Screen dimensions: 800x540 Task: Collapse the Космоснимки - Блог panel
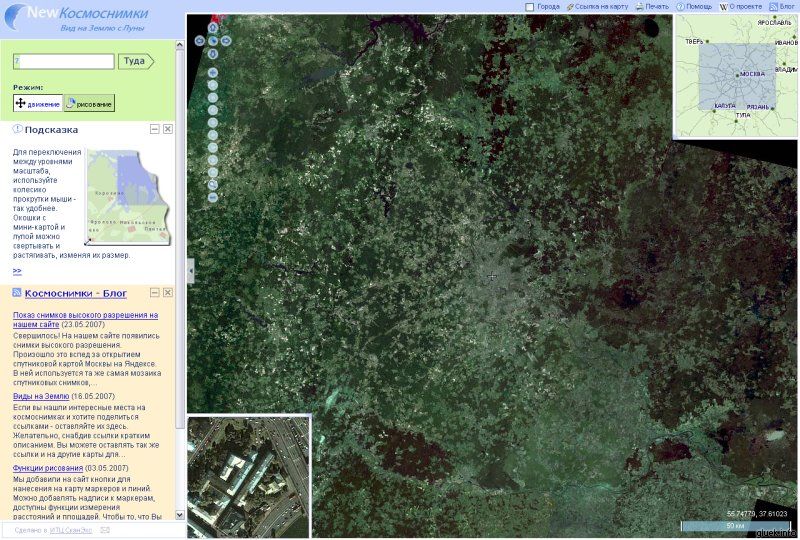pyautogui.click(x=155, y=293)
